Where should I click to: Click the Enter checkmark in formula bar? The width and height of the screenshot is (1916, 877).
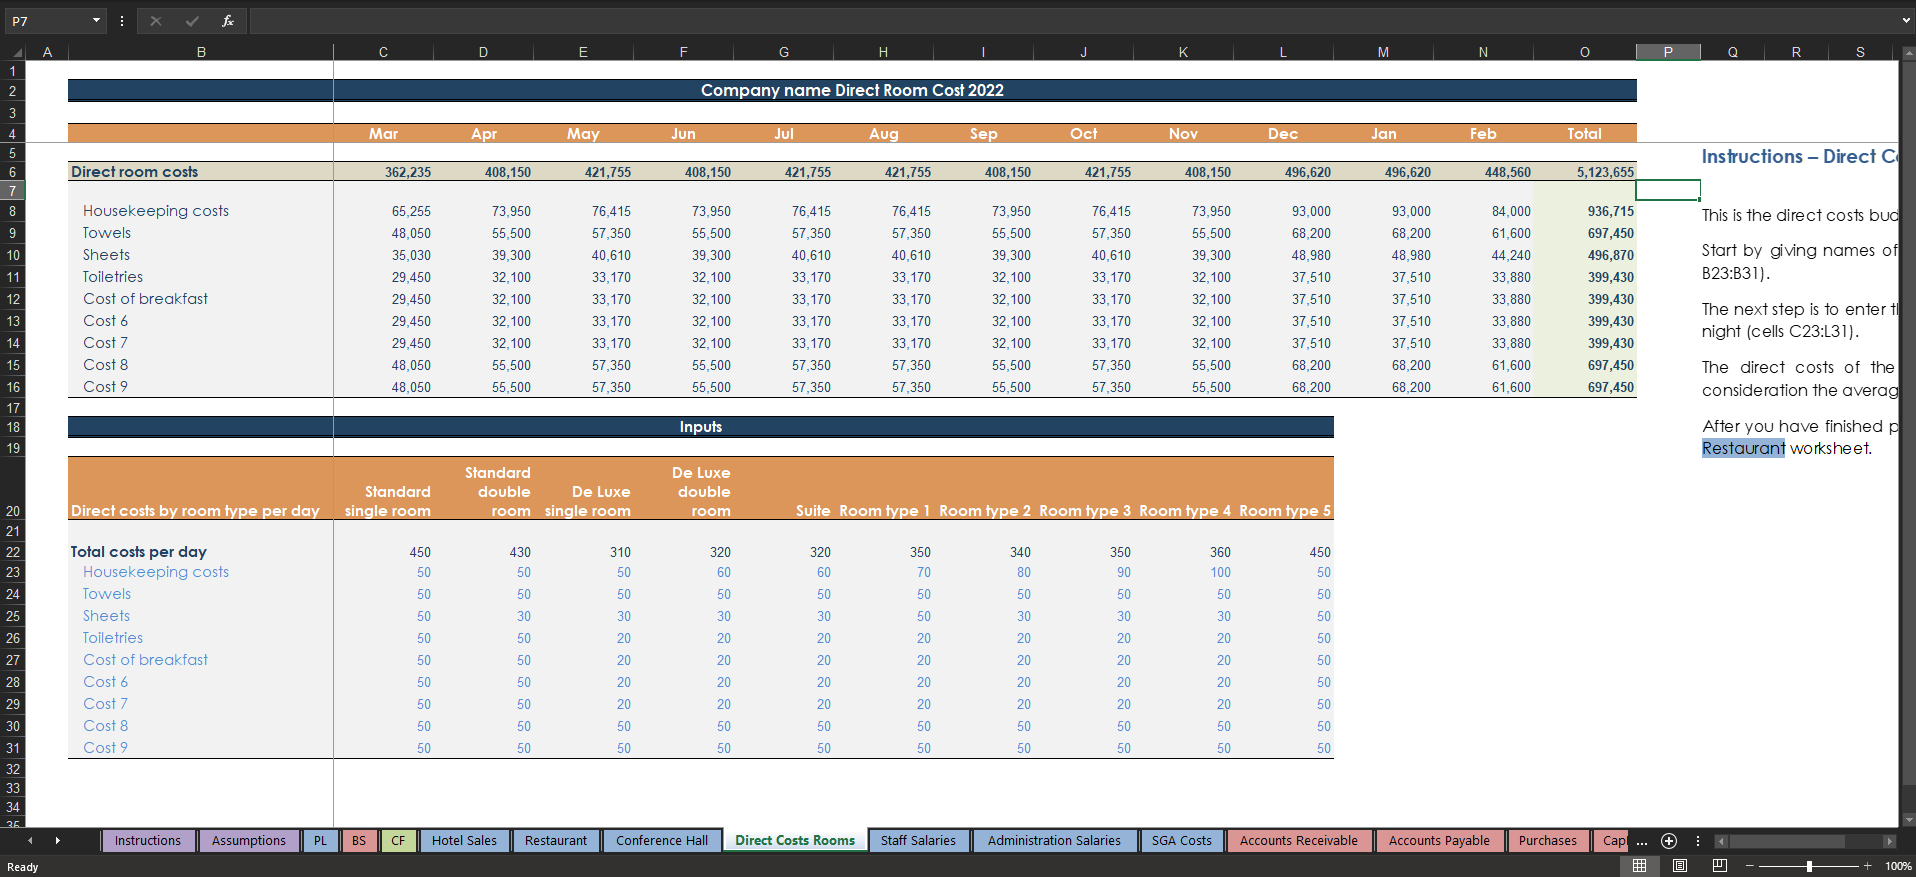(192, 21)
